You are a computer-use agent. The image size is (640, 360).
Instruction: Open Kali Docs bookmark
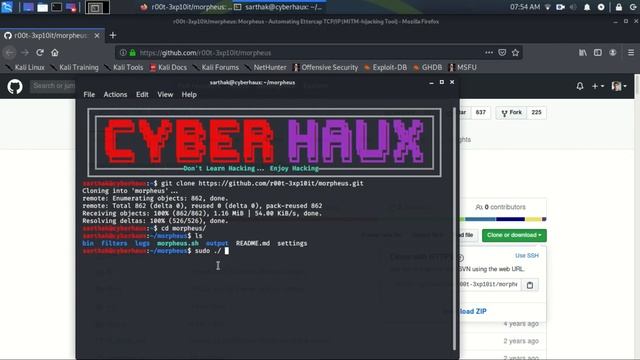click(x=168, y=67)
